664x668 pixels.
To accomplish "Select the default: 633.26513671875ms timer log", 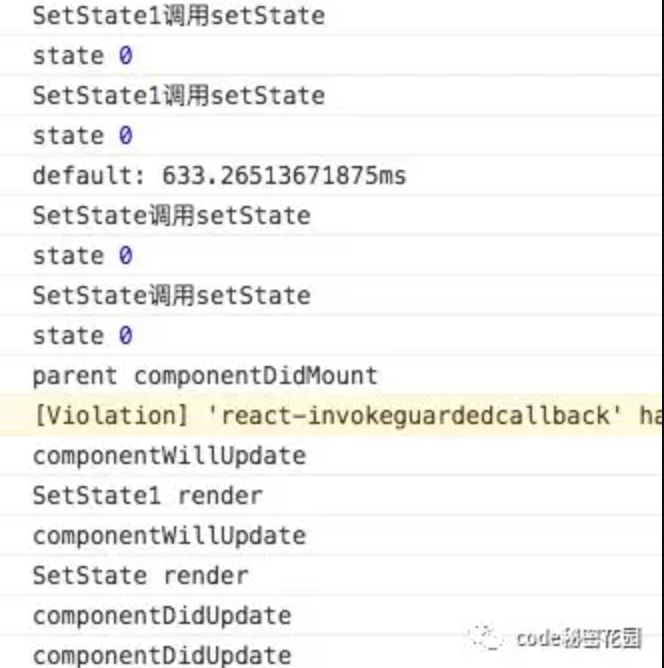I will (219, 176).
